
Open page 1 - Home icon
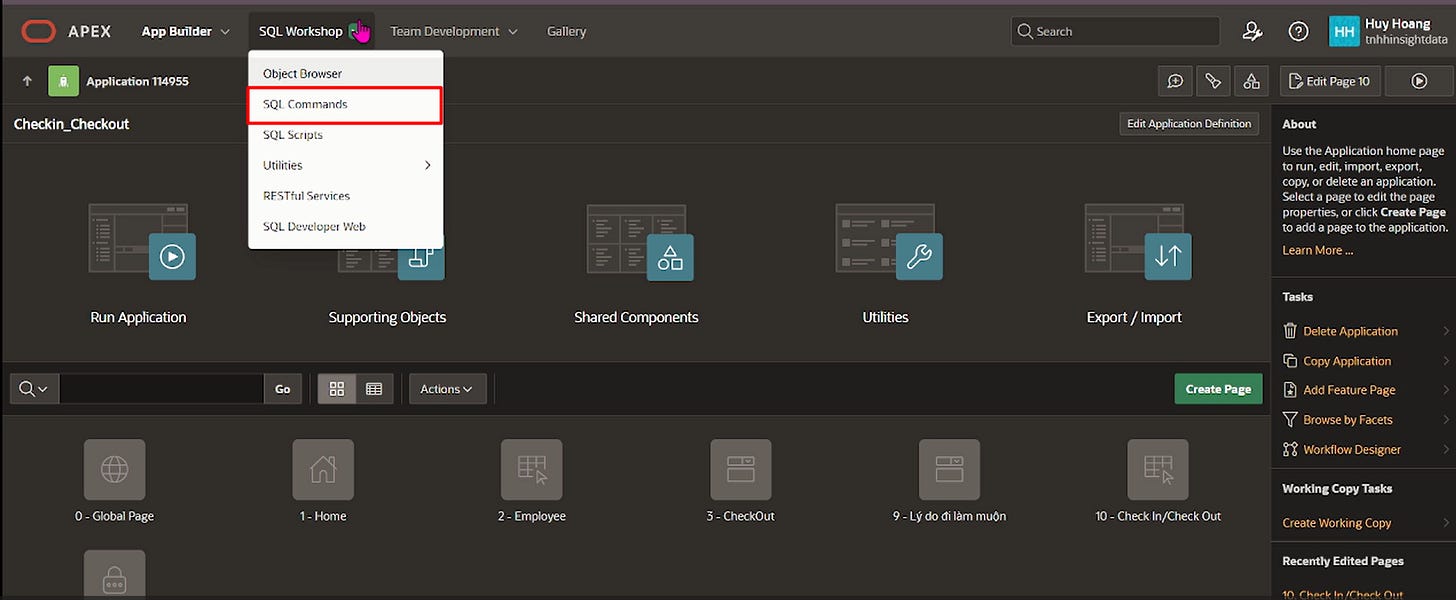323,469
